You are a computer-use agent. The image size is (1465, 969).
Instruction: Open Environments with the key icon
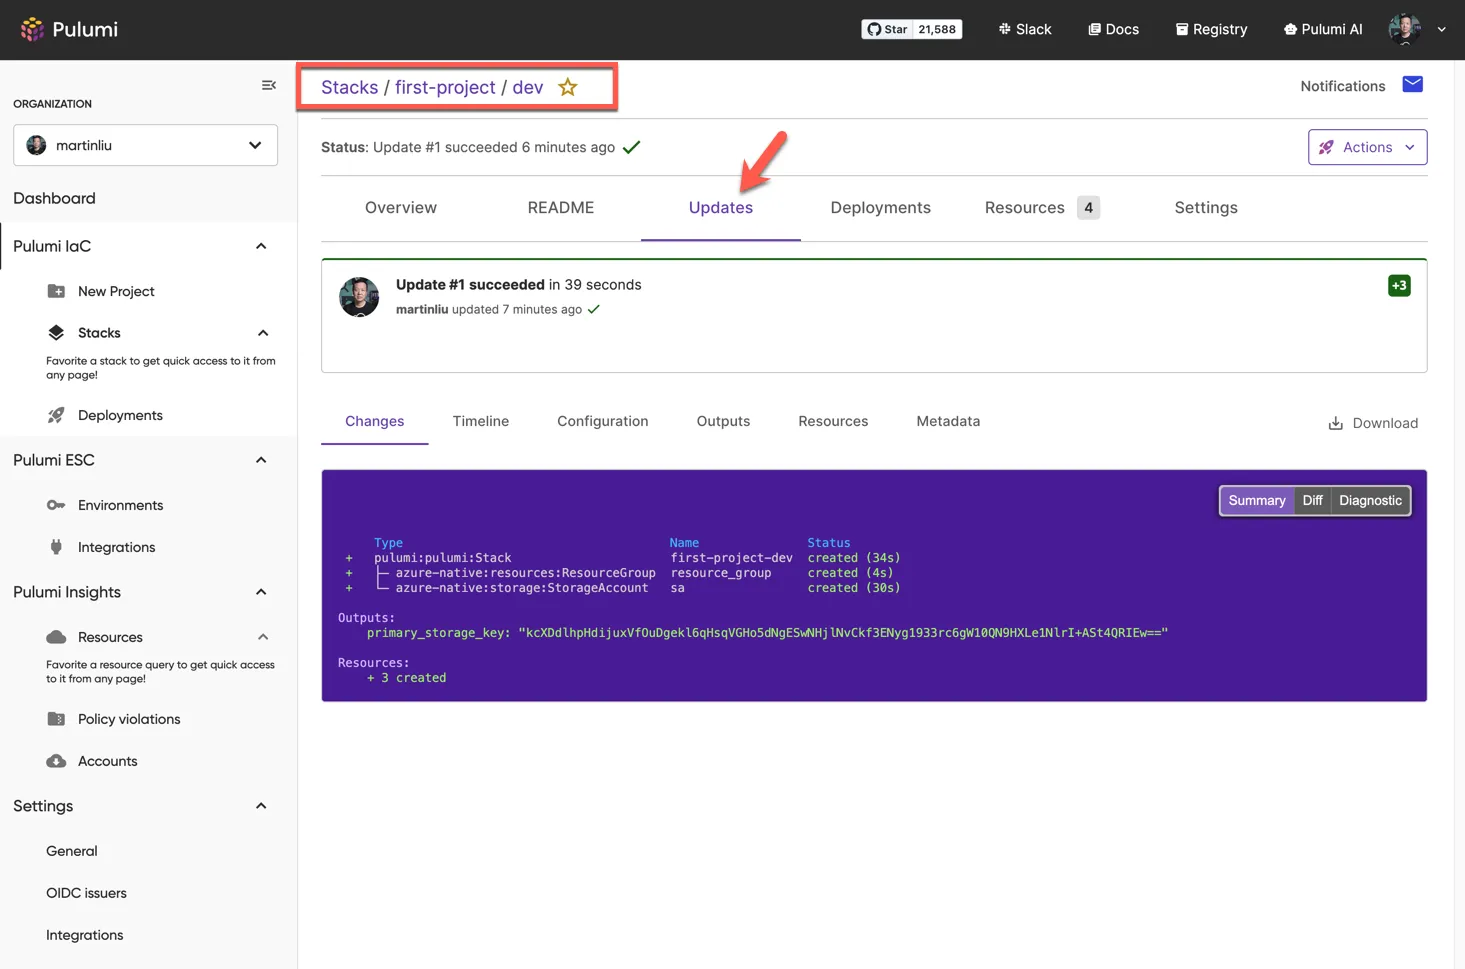[x=56, y=505]
